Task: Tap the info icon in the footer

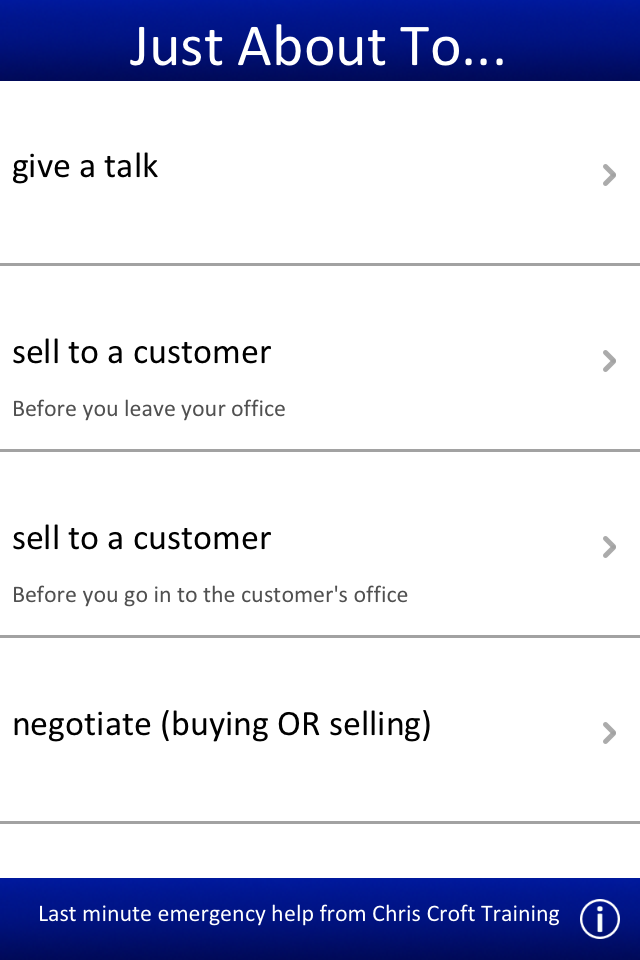Action: click(x=600, y=918)
